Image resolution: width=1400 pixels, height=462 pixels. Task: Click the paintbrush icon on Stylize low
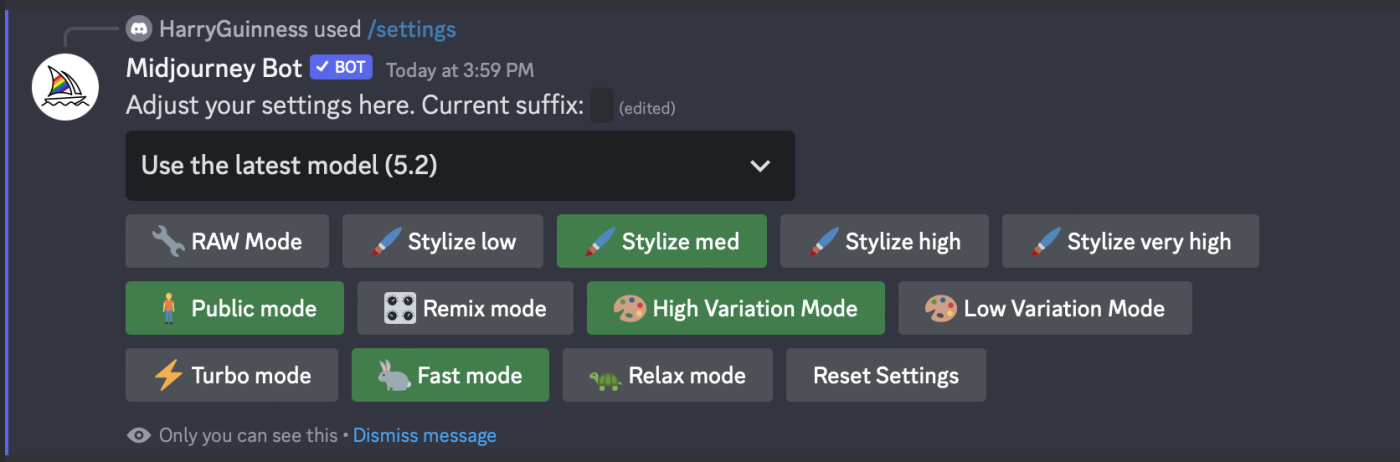(384, 241)
